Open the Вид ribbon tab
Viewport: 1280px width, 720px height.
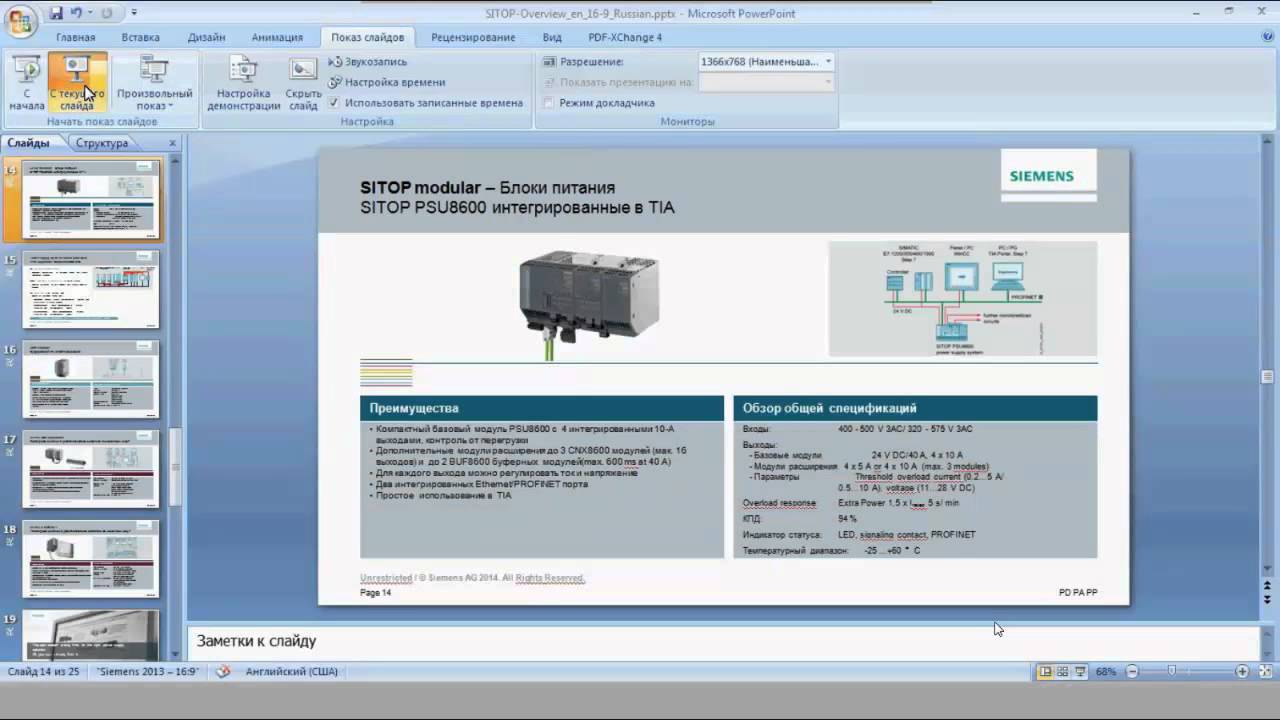point(552,37)
